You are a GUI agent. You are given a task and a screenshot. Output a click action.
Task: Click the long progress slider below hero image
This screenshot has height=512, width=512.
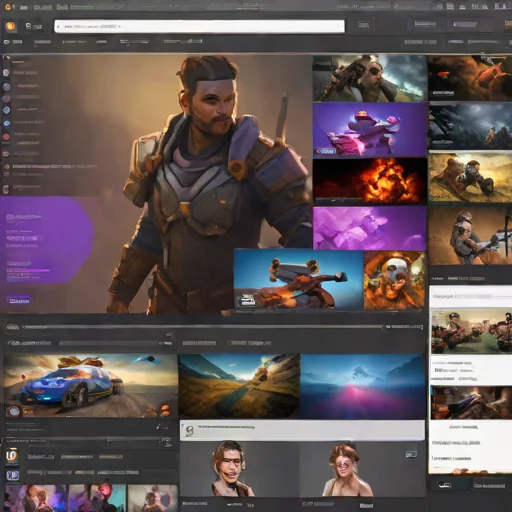click(x=203, y=327)
